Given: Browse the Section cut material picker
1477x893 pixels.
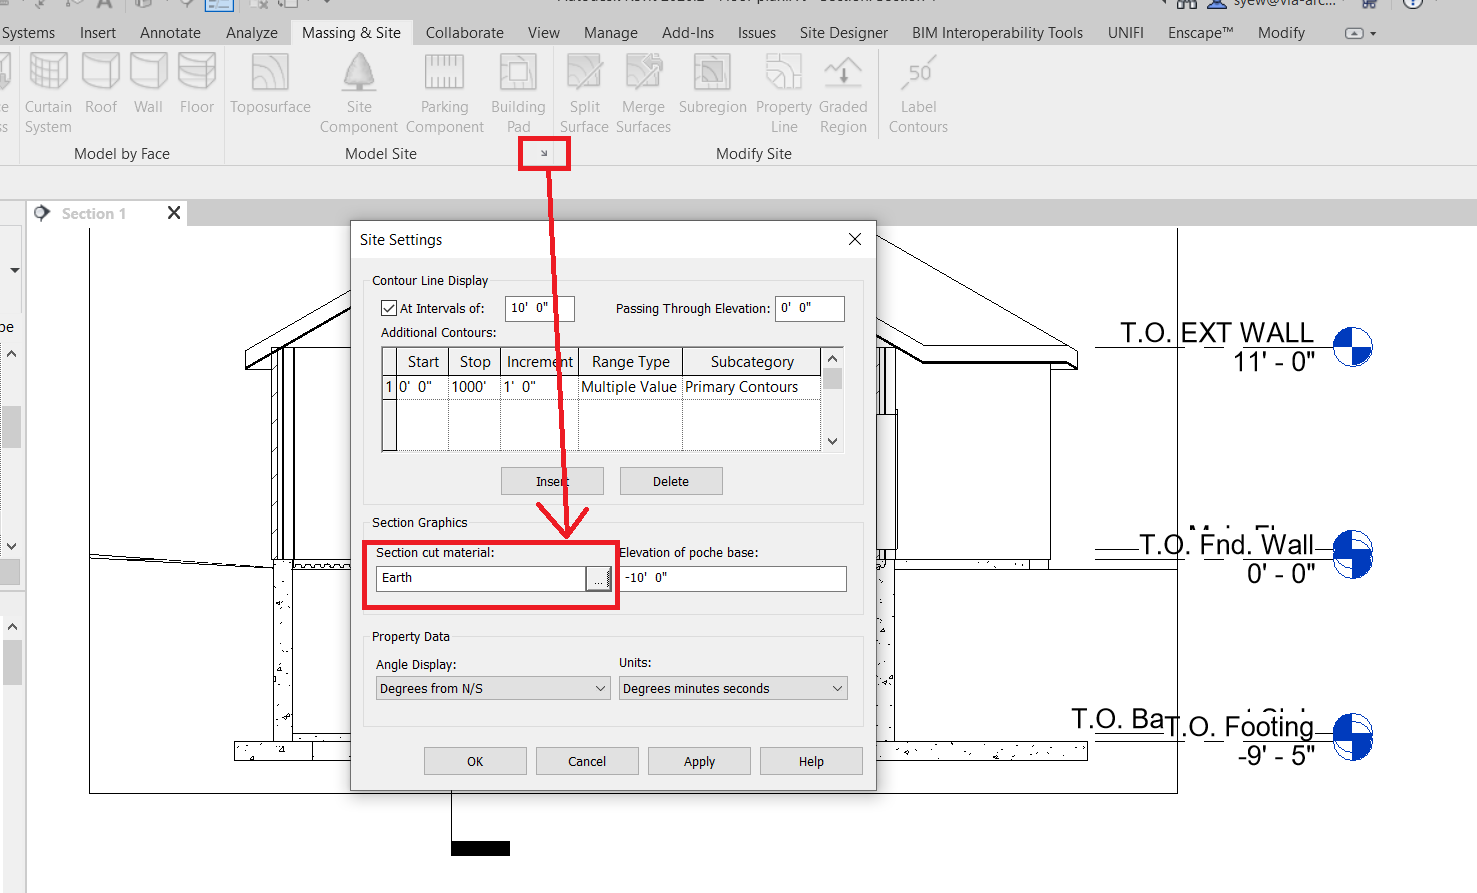Looking at the screenshot, I should (x=598, y=578).
